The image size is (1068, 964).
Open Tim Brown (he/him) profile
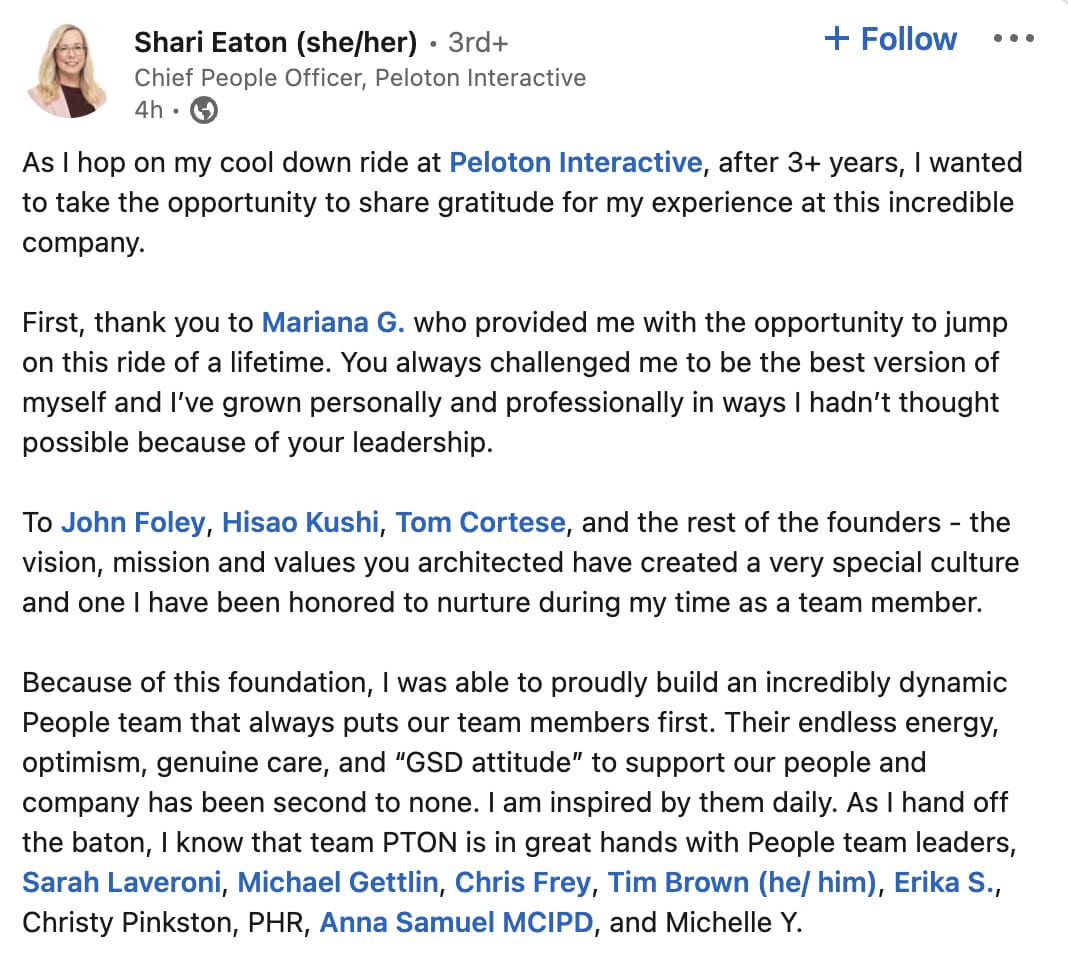[x=742, y=882]
